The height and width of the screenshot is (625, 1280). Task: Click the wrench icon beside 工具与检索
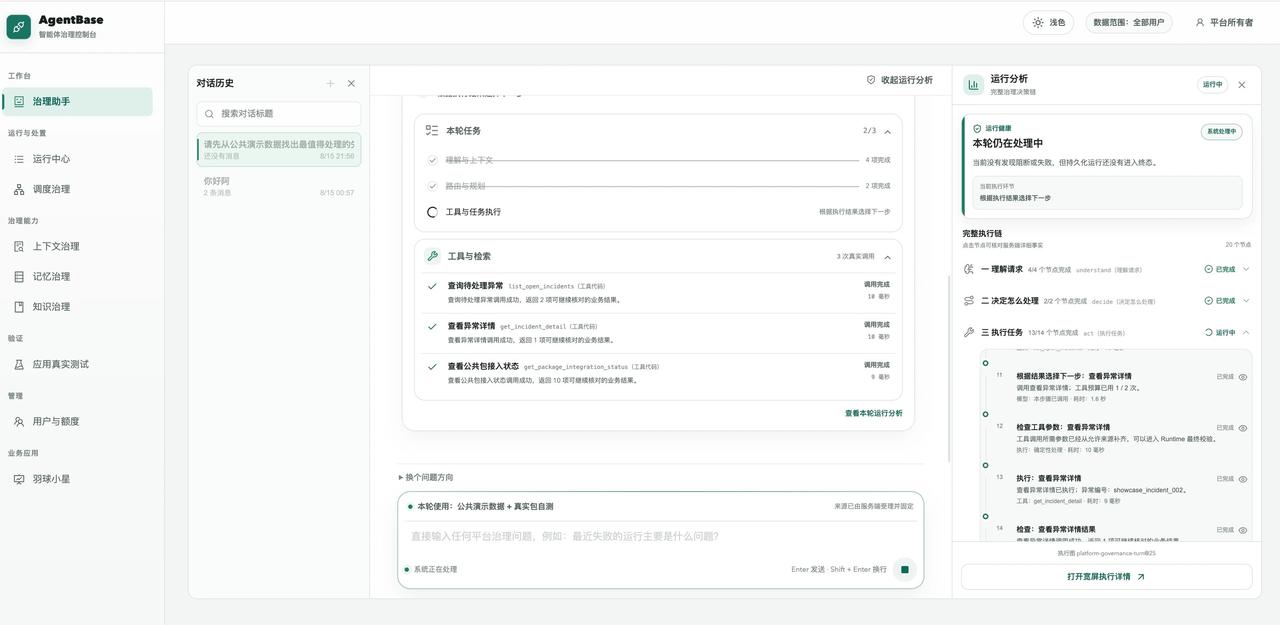[432, 256]
